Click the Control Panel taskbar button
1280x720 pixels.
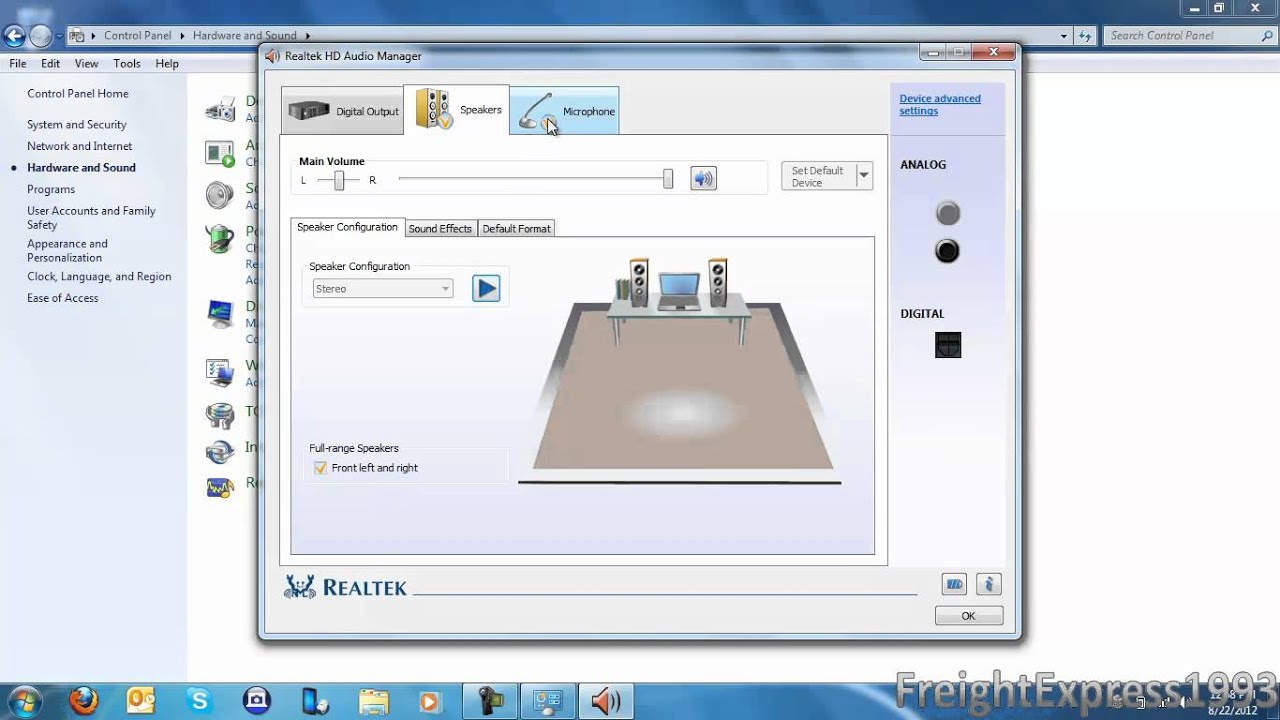pos(548,701)
